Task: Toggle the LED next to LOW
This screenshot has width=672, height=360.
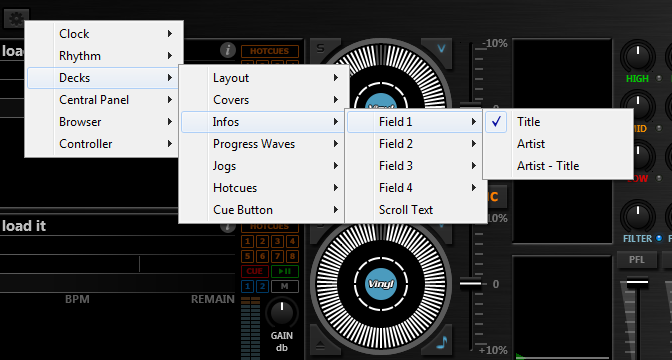Action: pyautogui.click(x=659, y=178)
